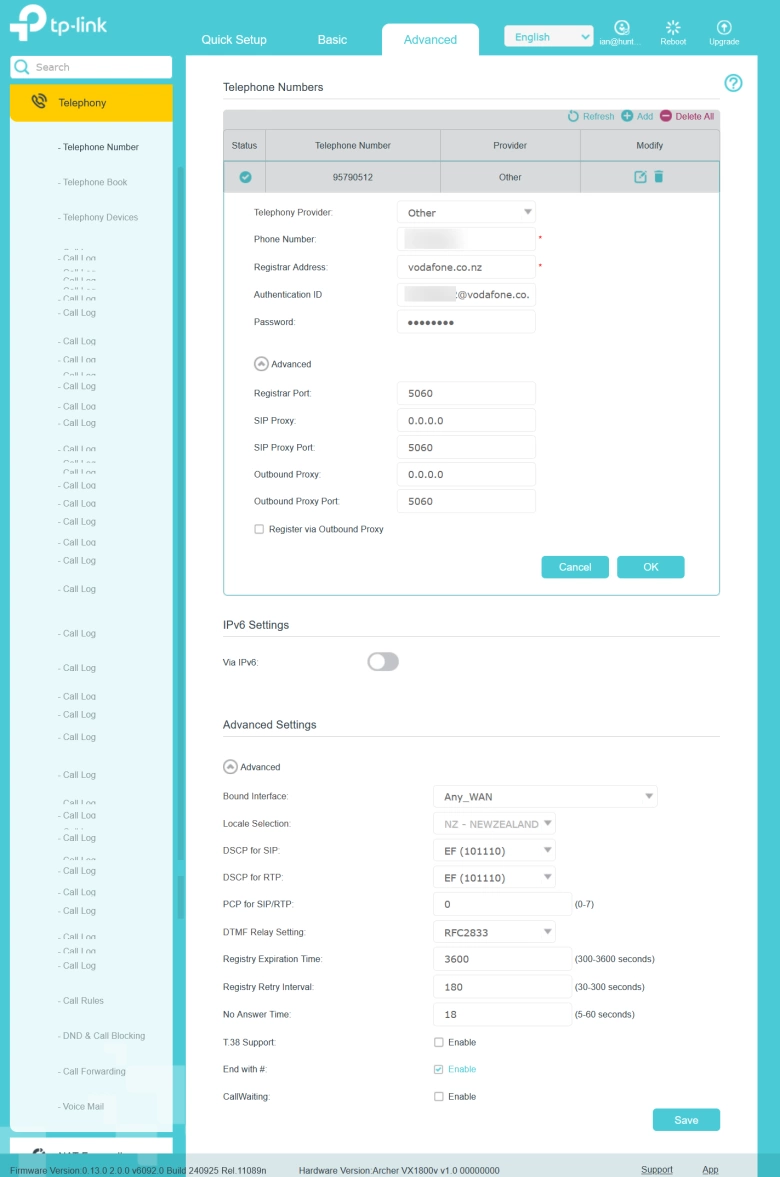Open DND & Call Blocking submenu
The image size is (780, 1177).
click(x=101, y=1036)
